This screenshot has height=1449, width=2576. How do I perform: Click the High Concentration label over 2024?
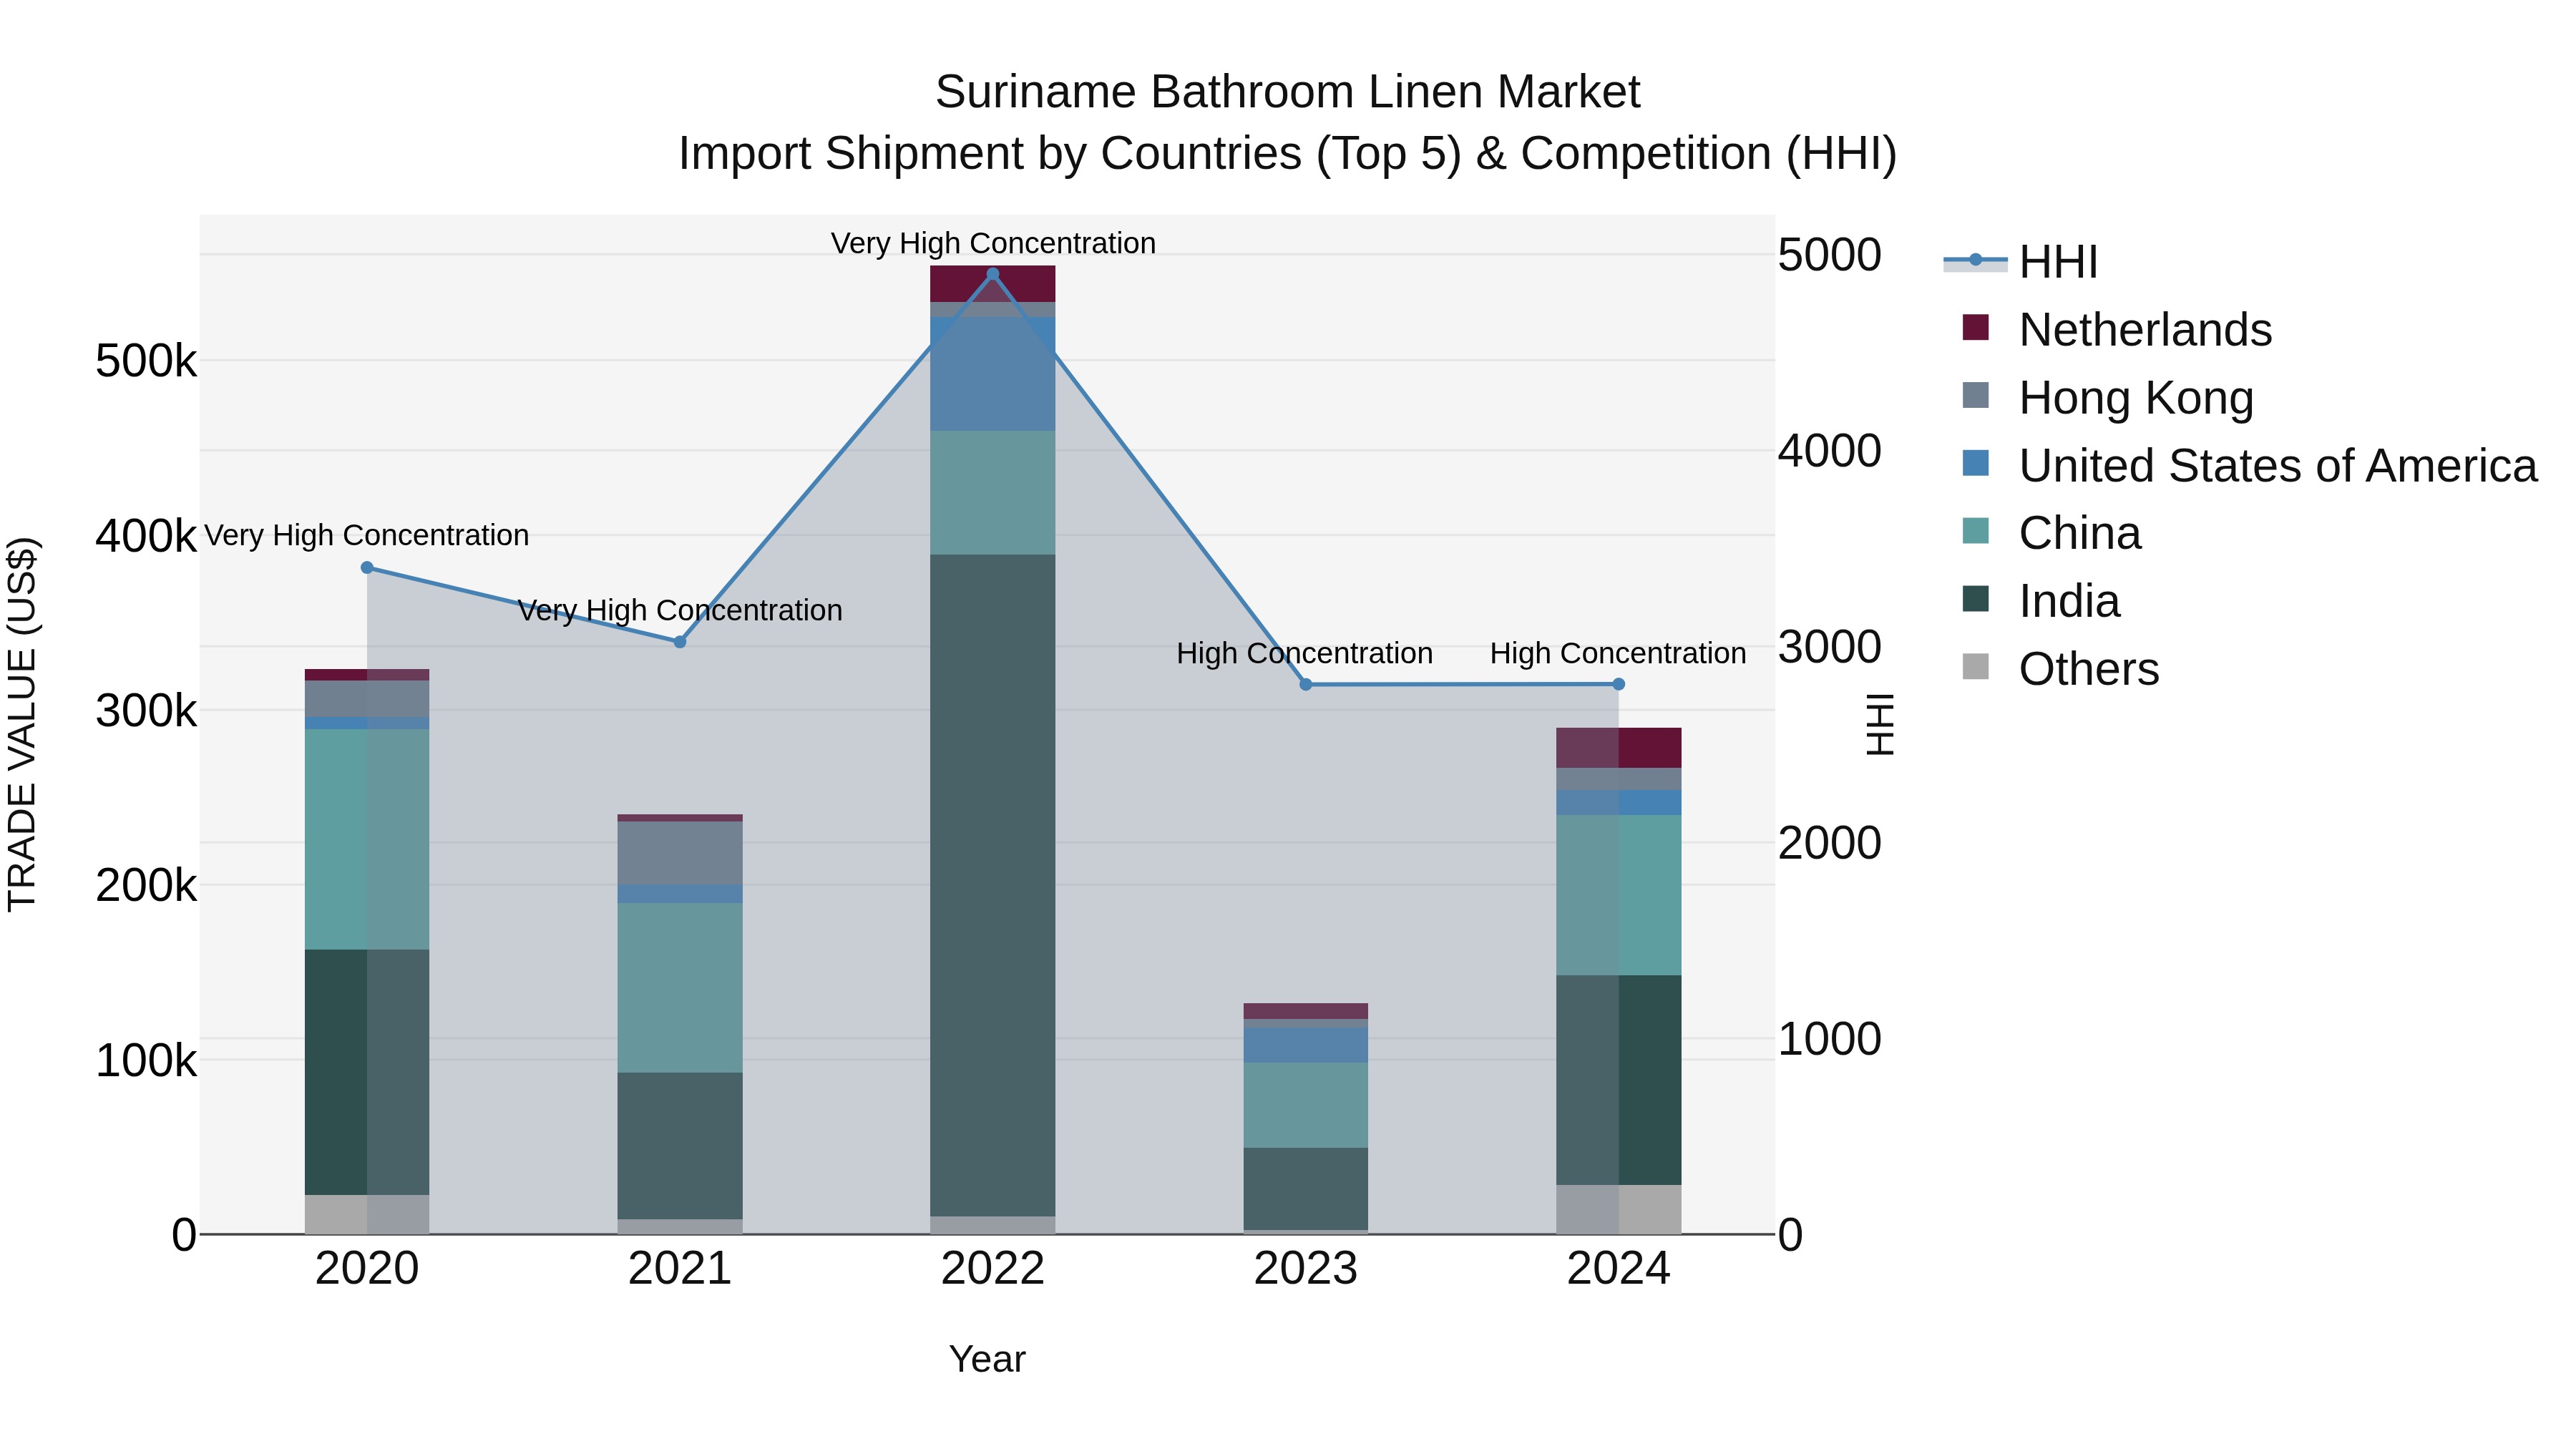click(1618, 653)
